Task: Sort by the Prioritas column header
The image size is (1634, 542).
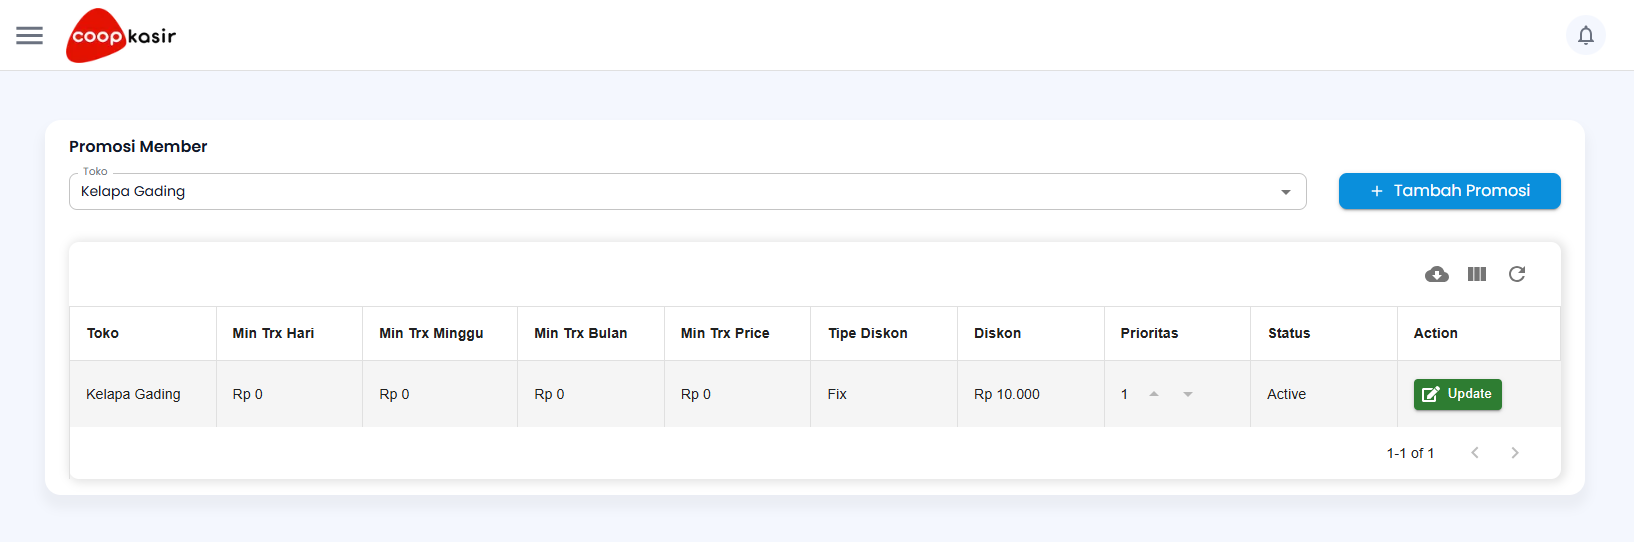Action: [x=1149, y=333]
